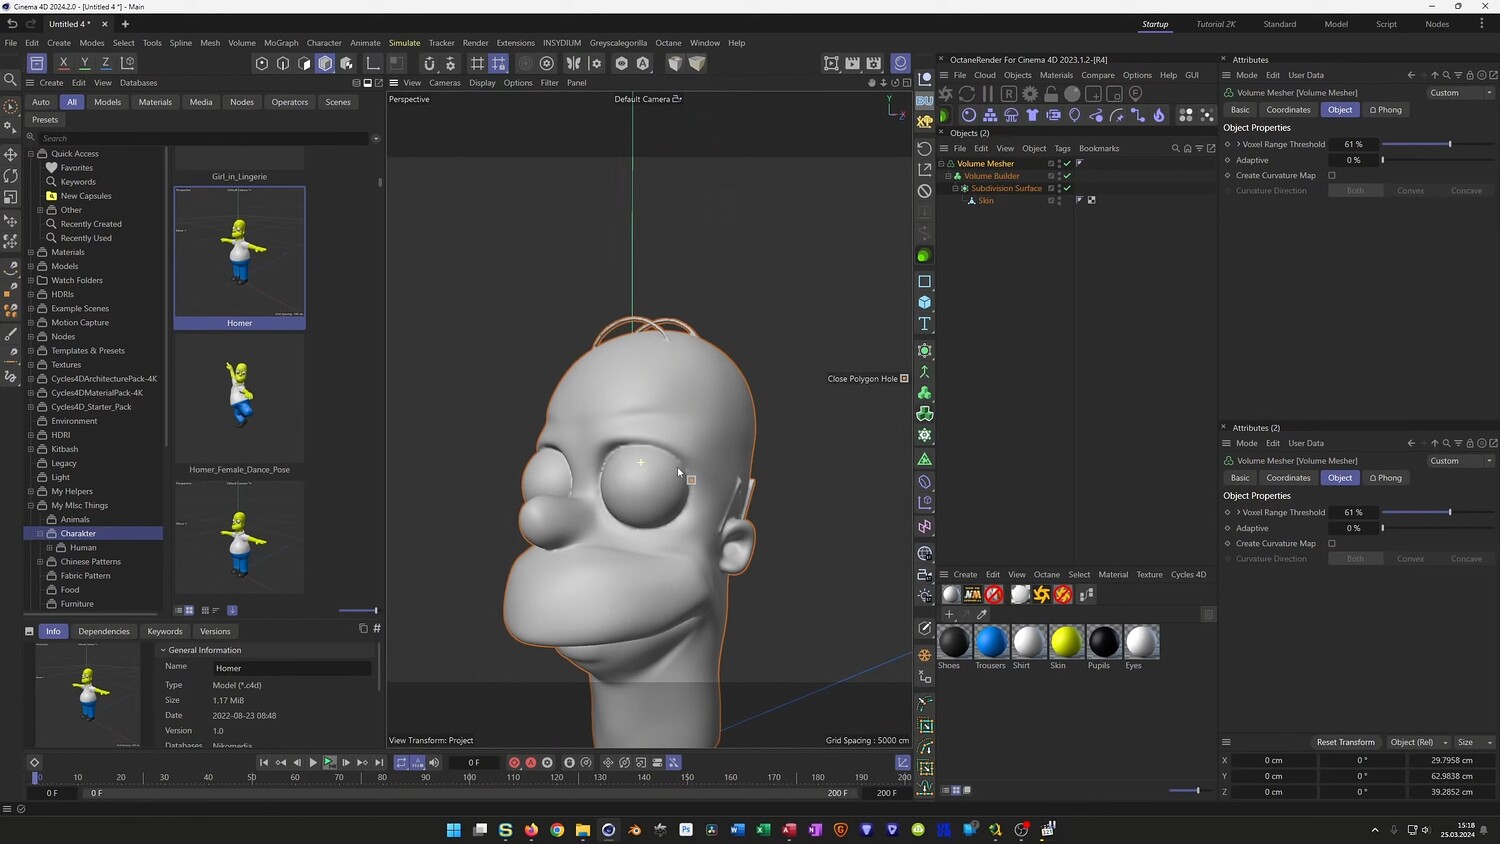Click the Windows Start button
Image resolution: width=1500 pixels, height=844 pixels.
[x=453, y=829]
